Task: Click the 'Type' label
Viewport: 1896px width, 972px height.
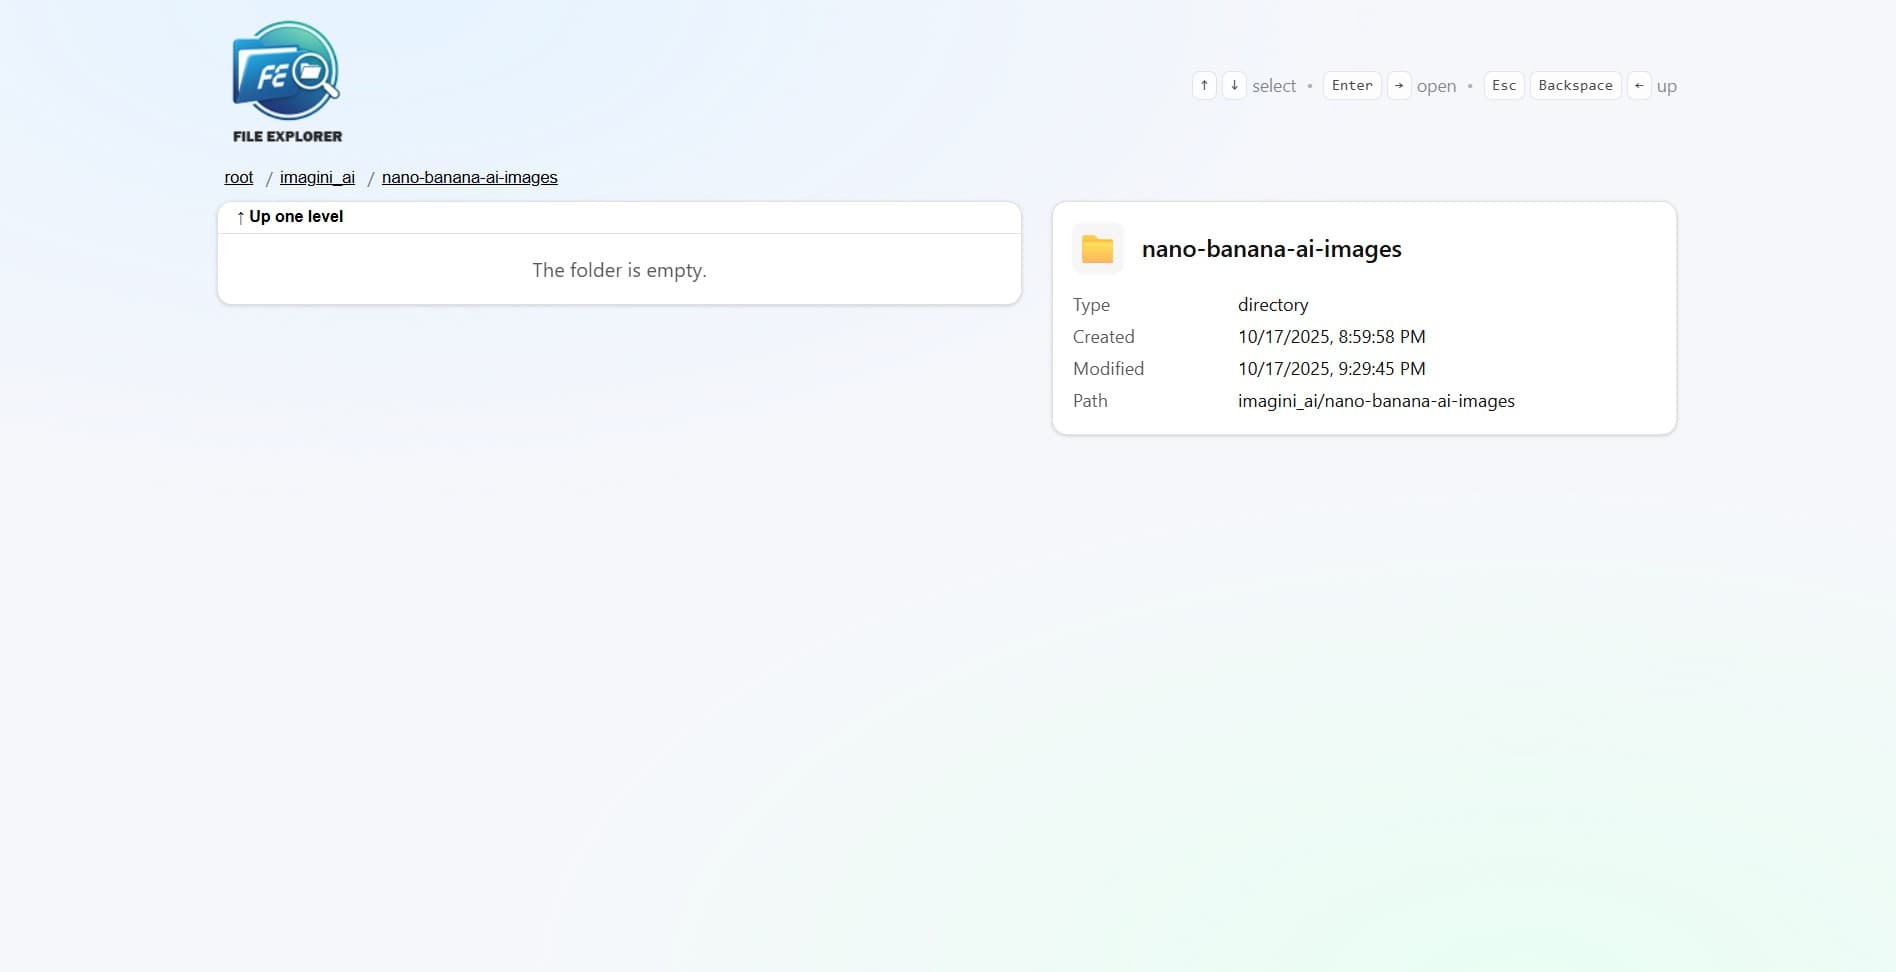Action: point(1091,305)
